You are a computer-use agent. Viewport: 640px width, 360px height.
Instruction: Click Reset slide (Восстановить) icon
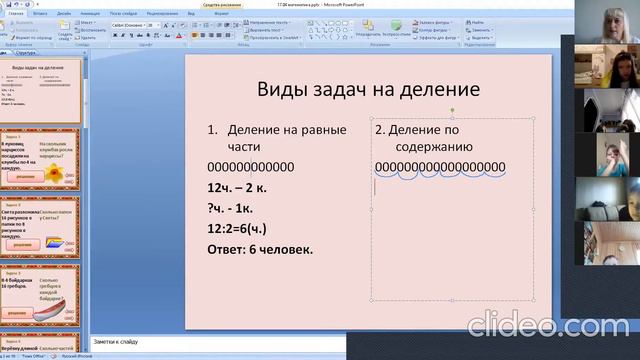[77, 30]
